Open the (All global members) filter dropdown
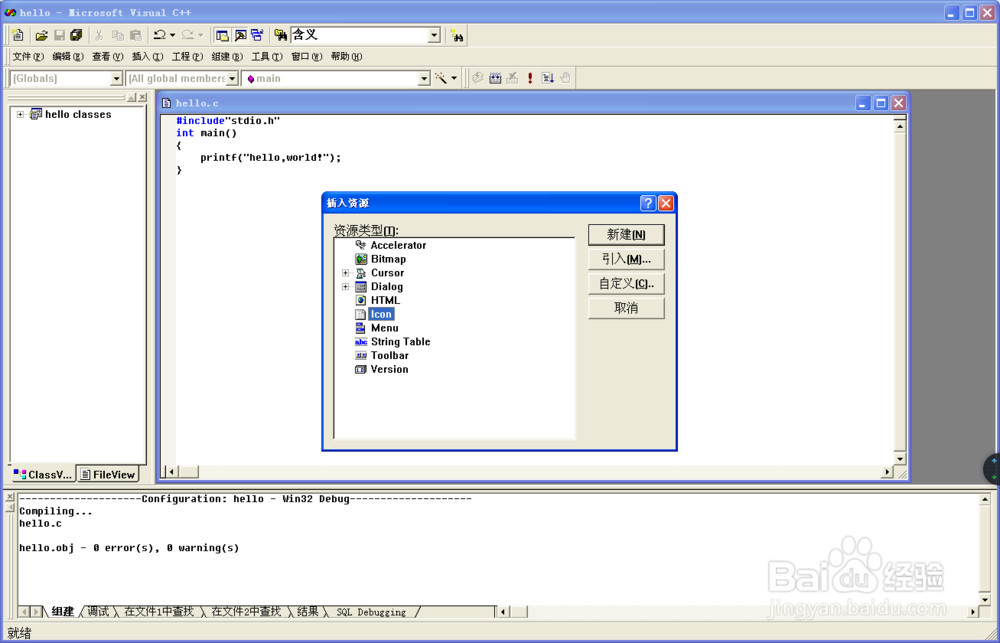 click(232, 78)
